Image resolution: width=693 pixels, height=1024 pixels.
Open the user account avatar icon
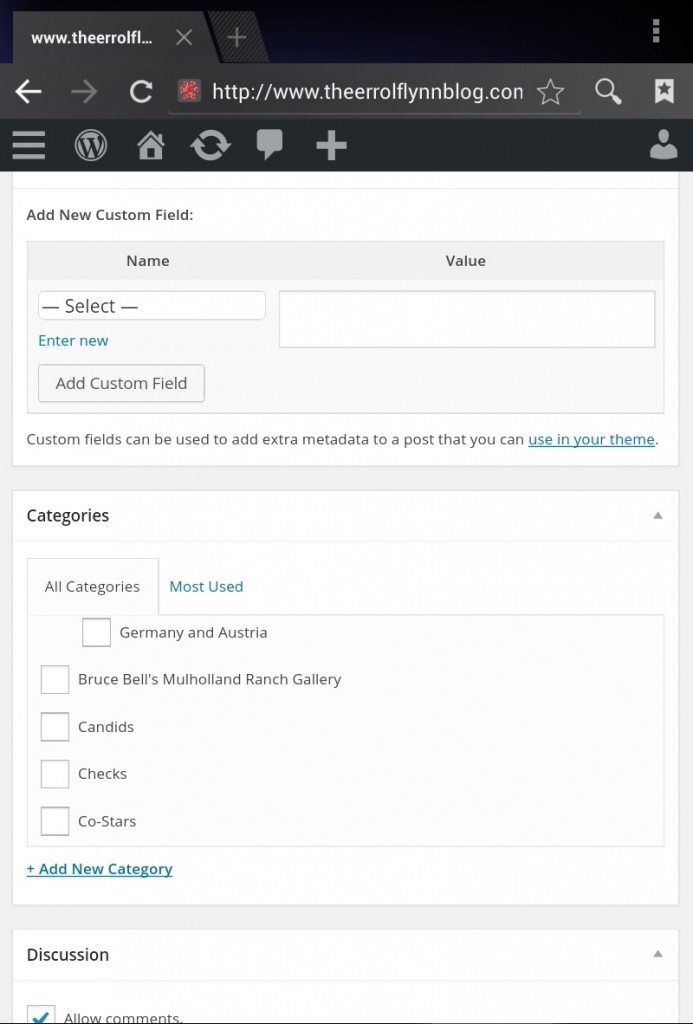pyautogui.click(x=663, y=146)
